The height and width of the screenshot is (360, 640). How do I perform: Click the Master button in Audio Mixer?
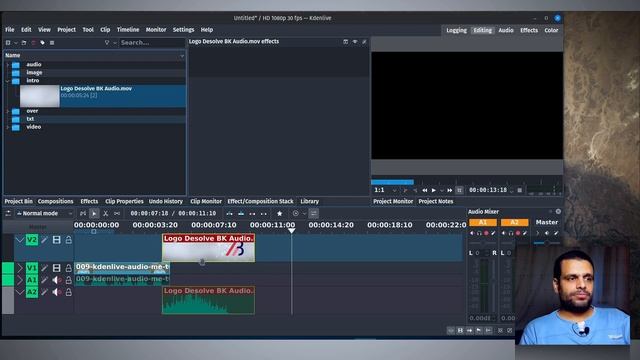point(547,222)
